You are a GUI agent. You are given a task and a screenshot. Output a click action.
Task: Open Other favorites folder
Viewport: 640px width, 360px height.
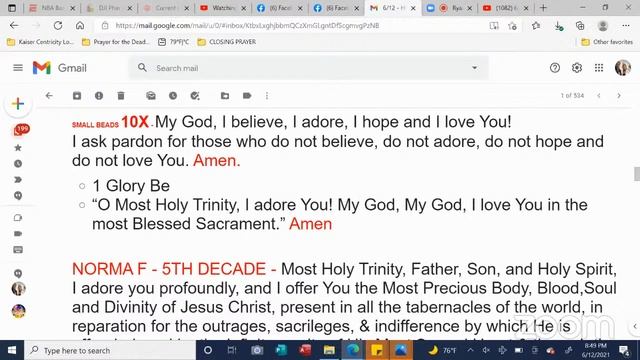tap(607, 42)
